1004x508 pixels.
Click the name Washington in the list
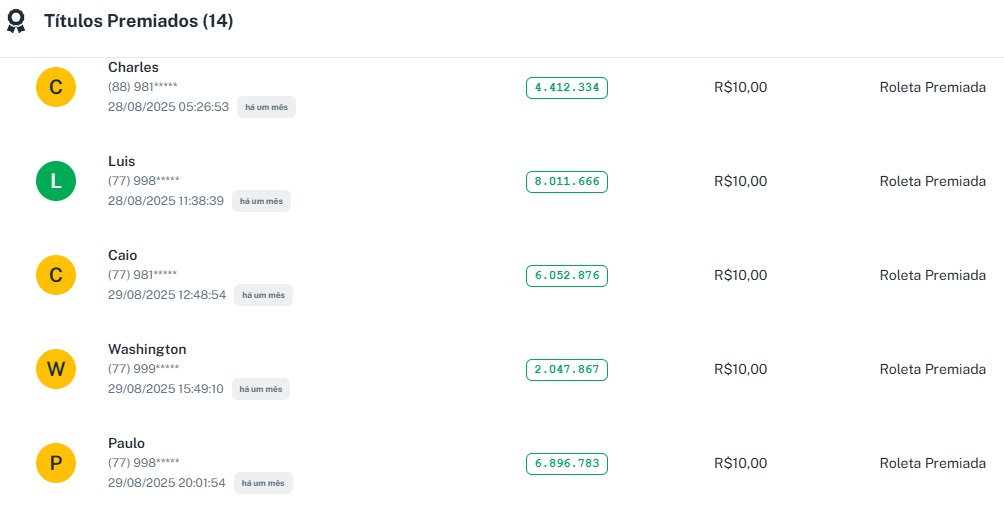[147, 349]
